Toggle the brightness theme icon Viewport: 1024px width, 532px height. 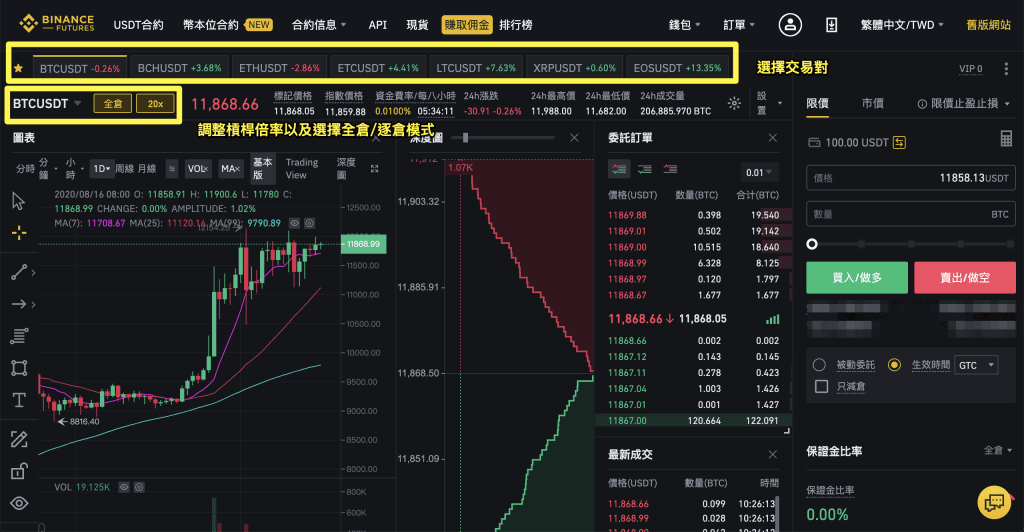pyautogui.click(x=734, y=103)
